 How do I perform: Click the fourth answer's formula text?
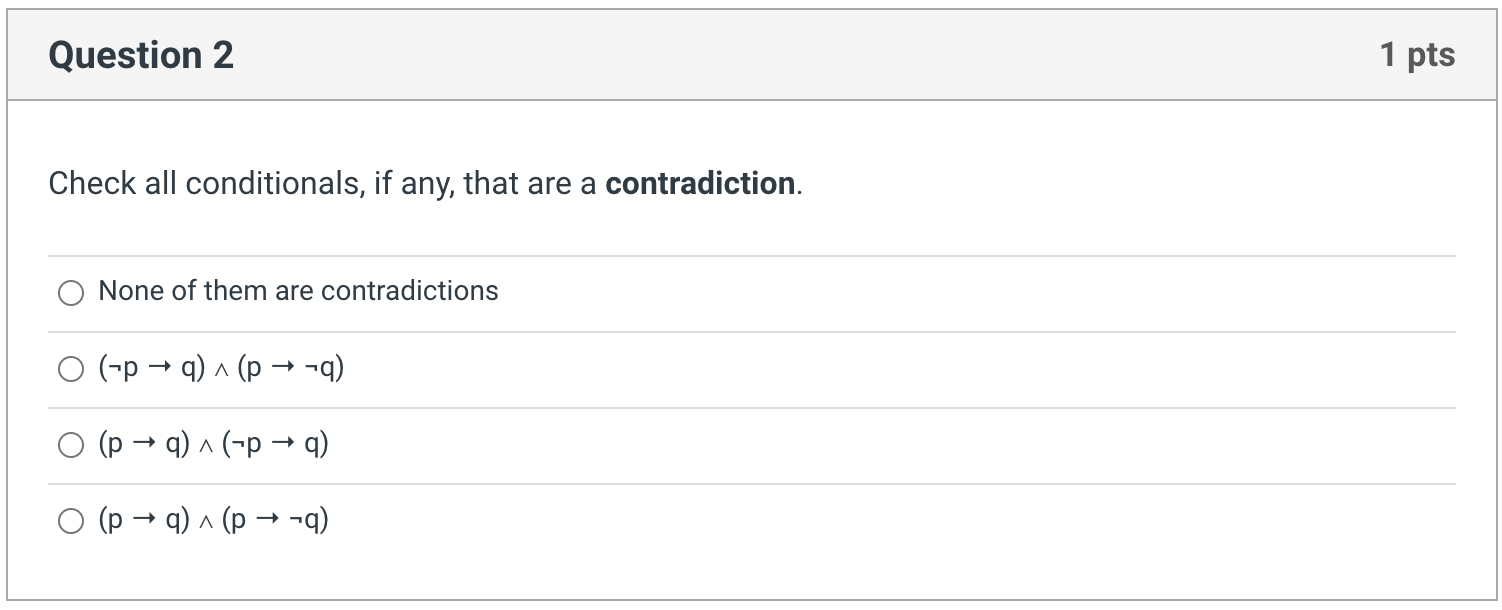tap(213, 519)
